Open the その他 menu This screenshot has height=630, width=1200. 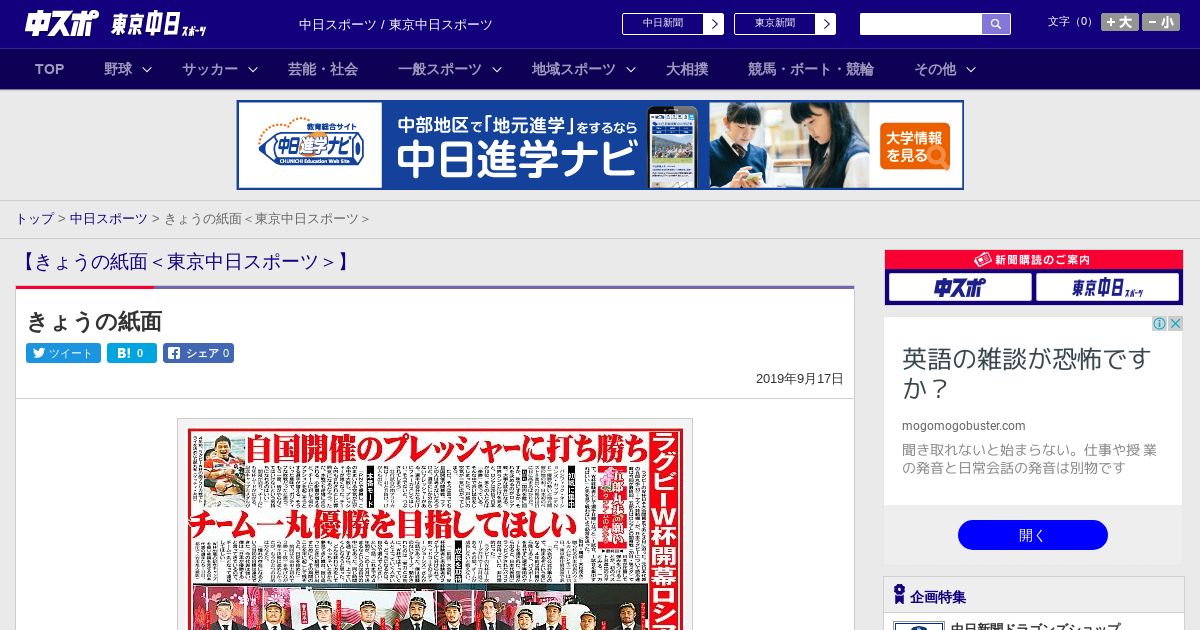pos(935,69)
